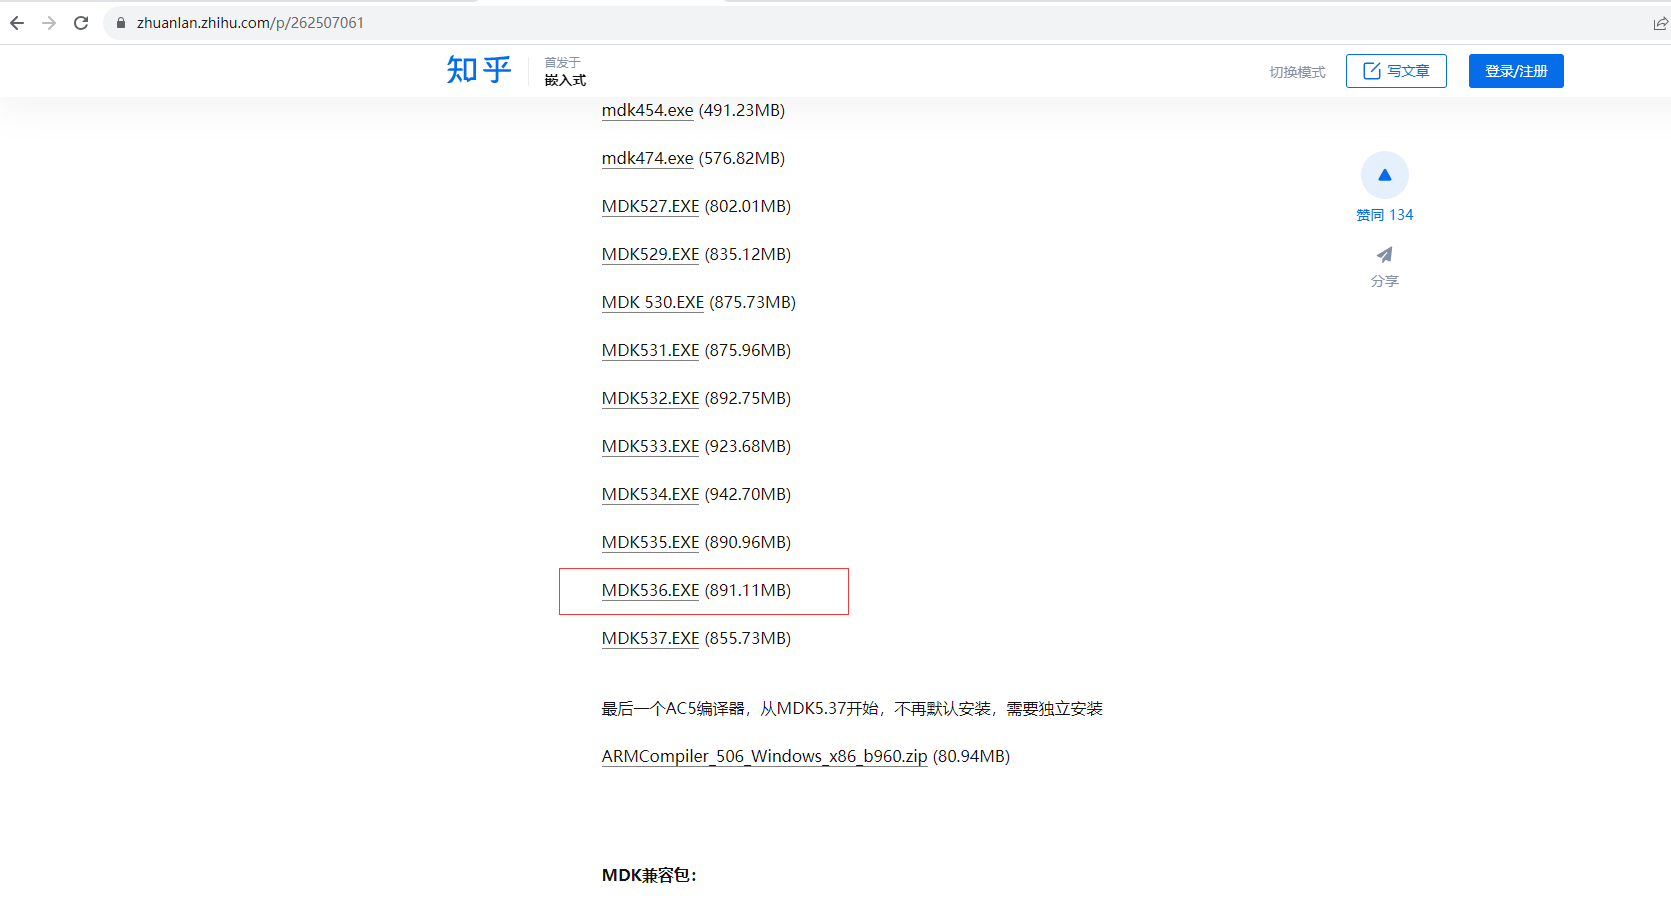The width and height of the screenshot is (1671, 902).
Task: Open the MDK536.EXE link
Action: tap(650, 590)
